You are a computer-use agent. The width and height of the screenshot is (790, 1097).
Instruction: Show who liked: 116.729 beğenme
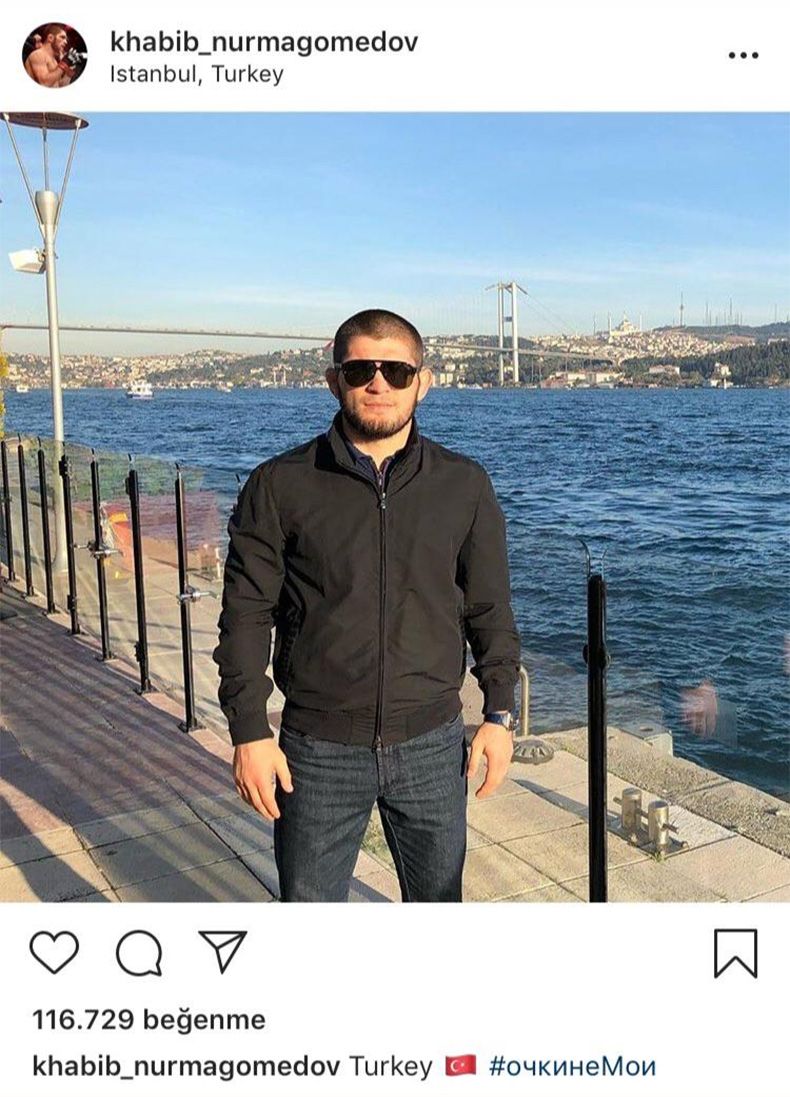pos(148,1019)
